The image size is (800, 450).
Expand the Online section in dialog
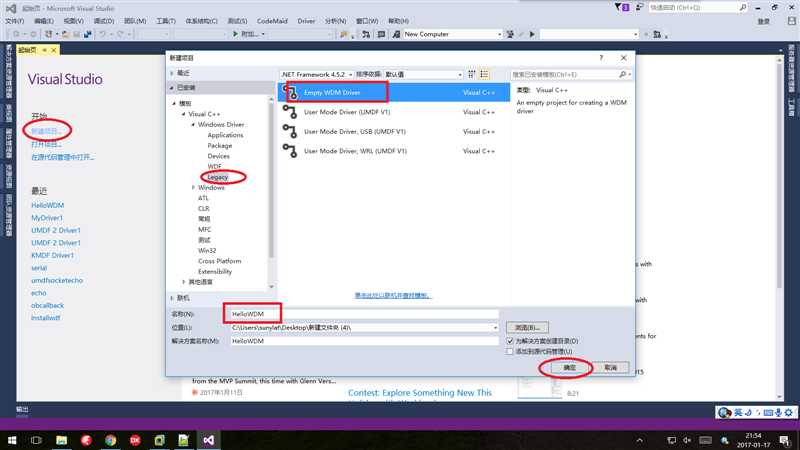[x=172, y=298]
